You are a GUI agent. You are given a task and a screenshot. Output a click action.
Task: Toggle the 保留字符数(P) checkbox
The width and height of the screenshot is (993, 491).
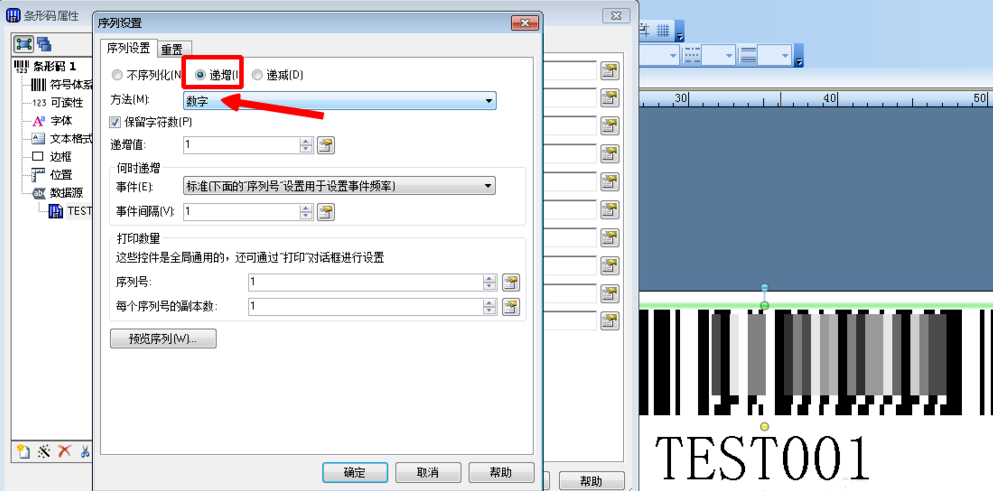[115, 121]
